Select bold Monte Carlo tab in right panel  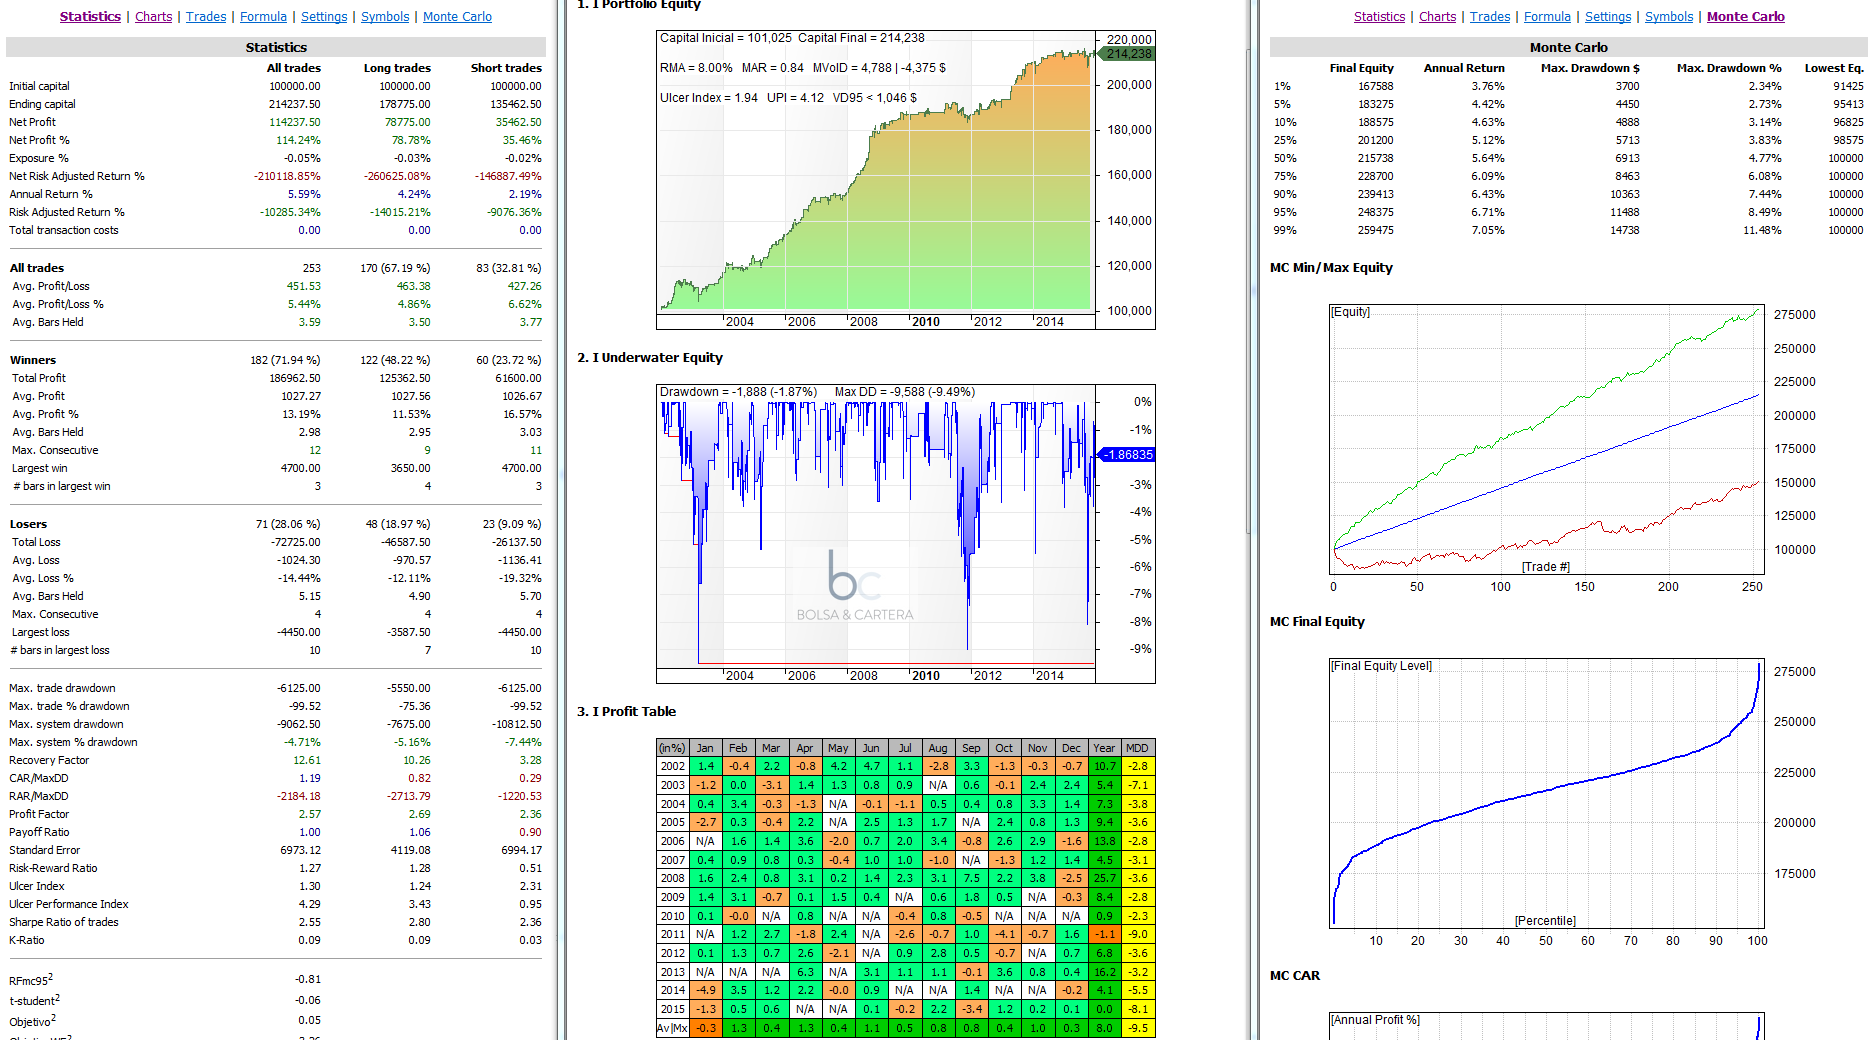tap(1745, 17)
